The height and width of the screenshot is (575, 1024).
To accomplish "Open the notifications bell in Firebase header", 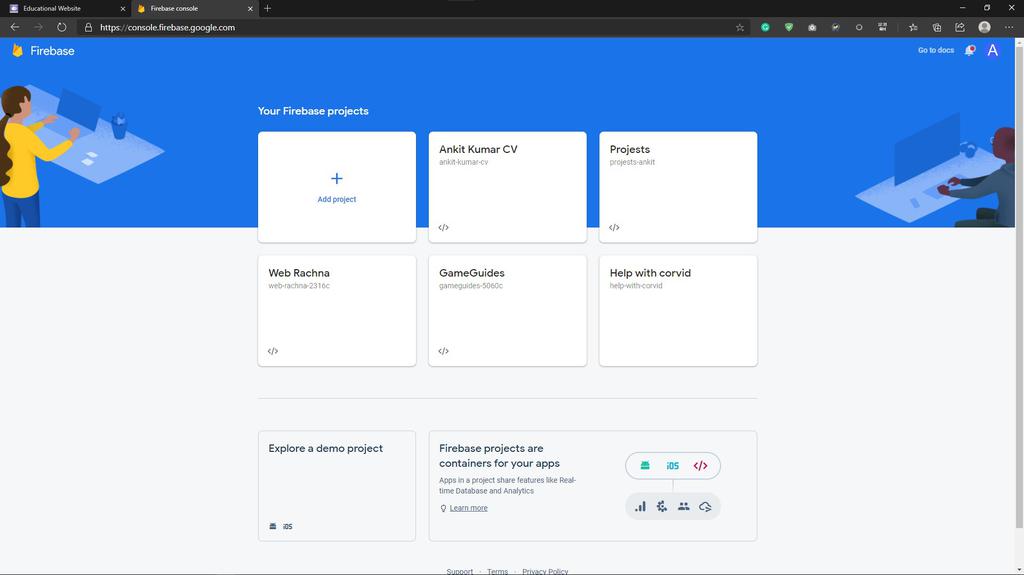I will (970, 50).
